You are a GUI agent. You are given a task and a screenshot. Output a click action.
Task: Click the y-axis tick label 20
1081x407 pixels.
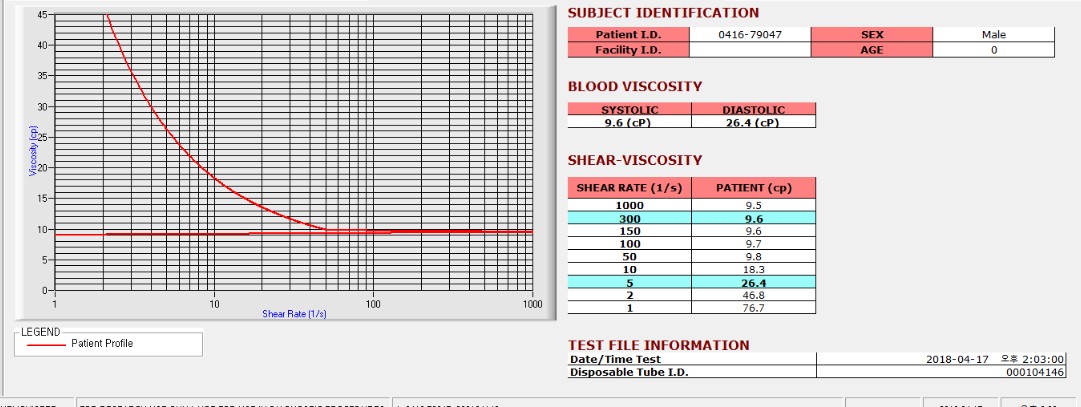point(43,168)
